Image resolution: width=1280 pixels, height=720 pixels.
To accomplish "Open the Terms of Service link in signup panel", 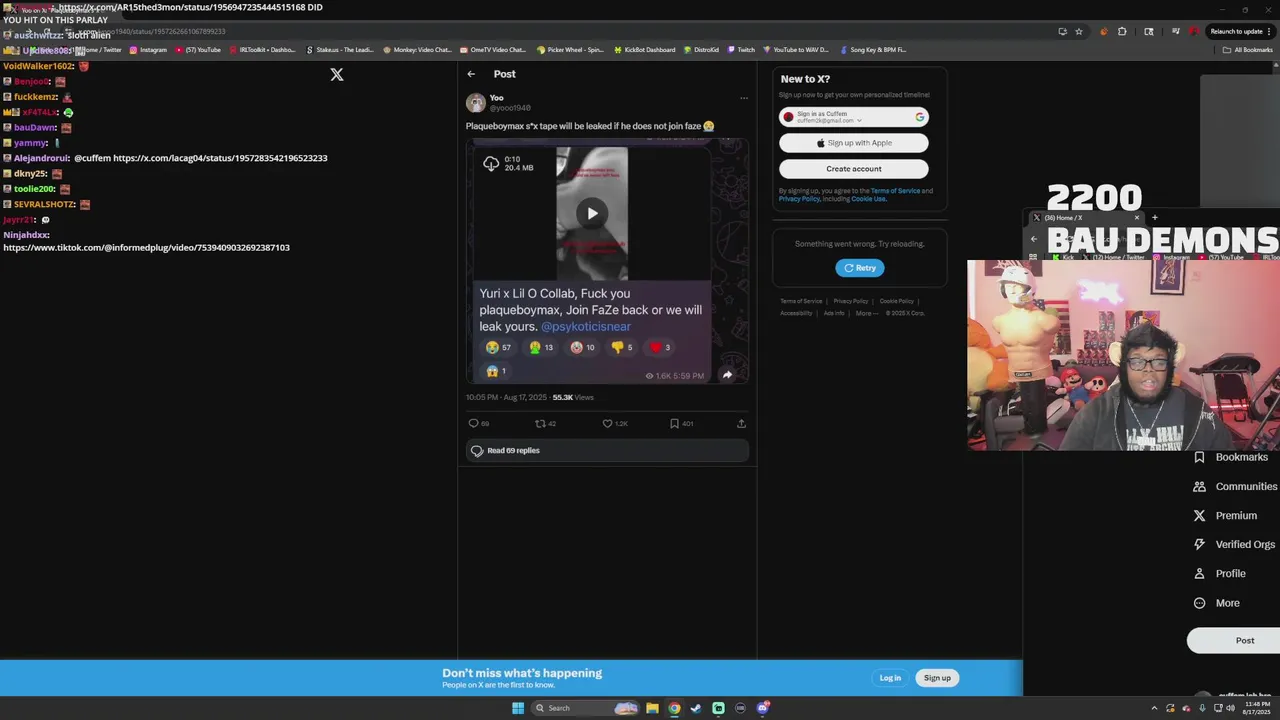I will (895, 191).
